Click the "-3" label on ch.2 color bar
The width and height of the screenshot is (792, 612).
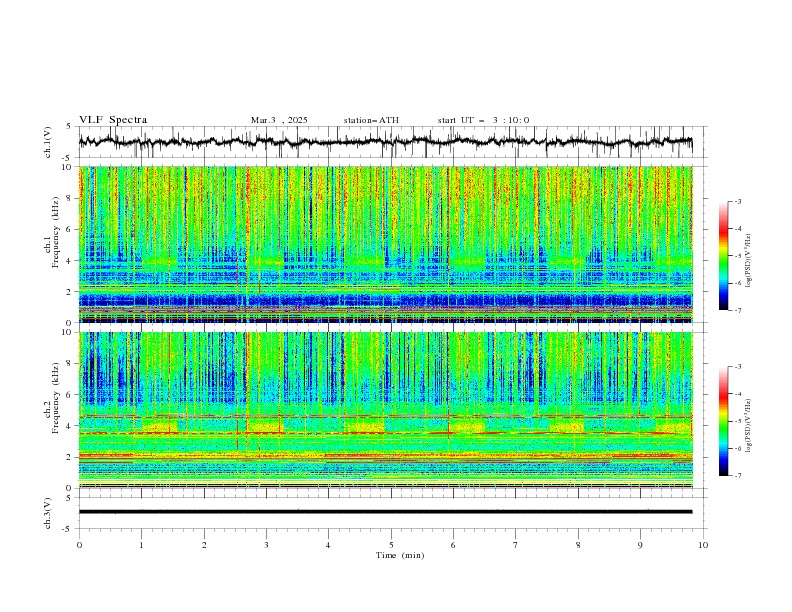click(x=738, y=367)
